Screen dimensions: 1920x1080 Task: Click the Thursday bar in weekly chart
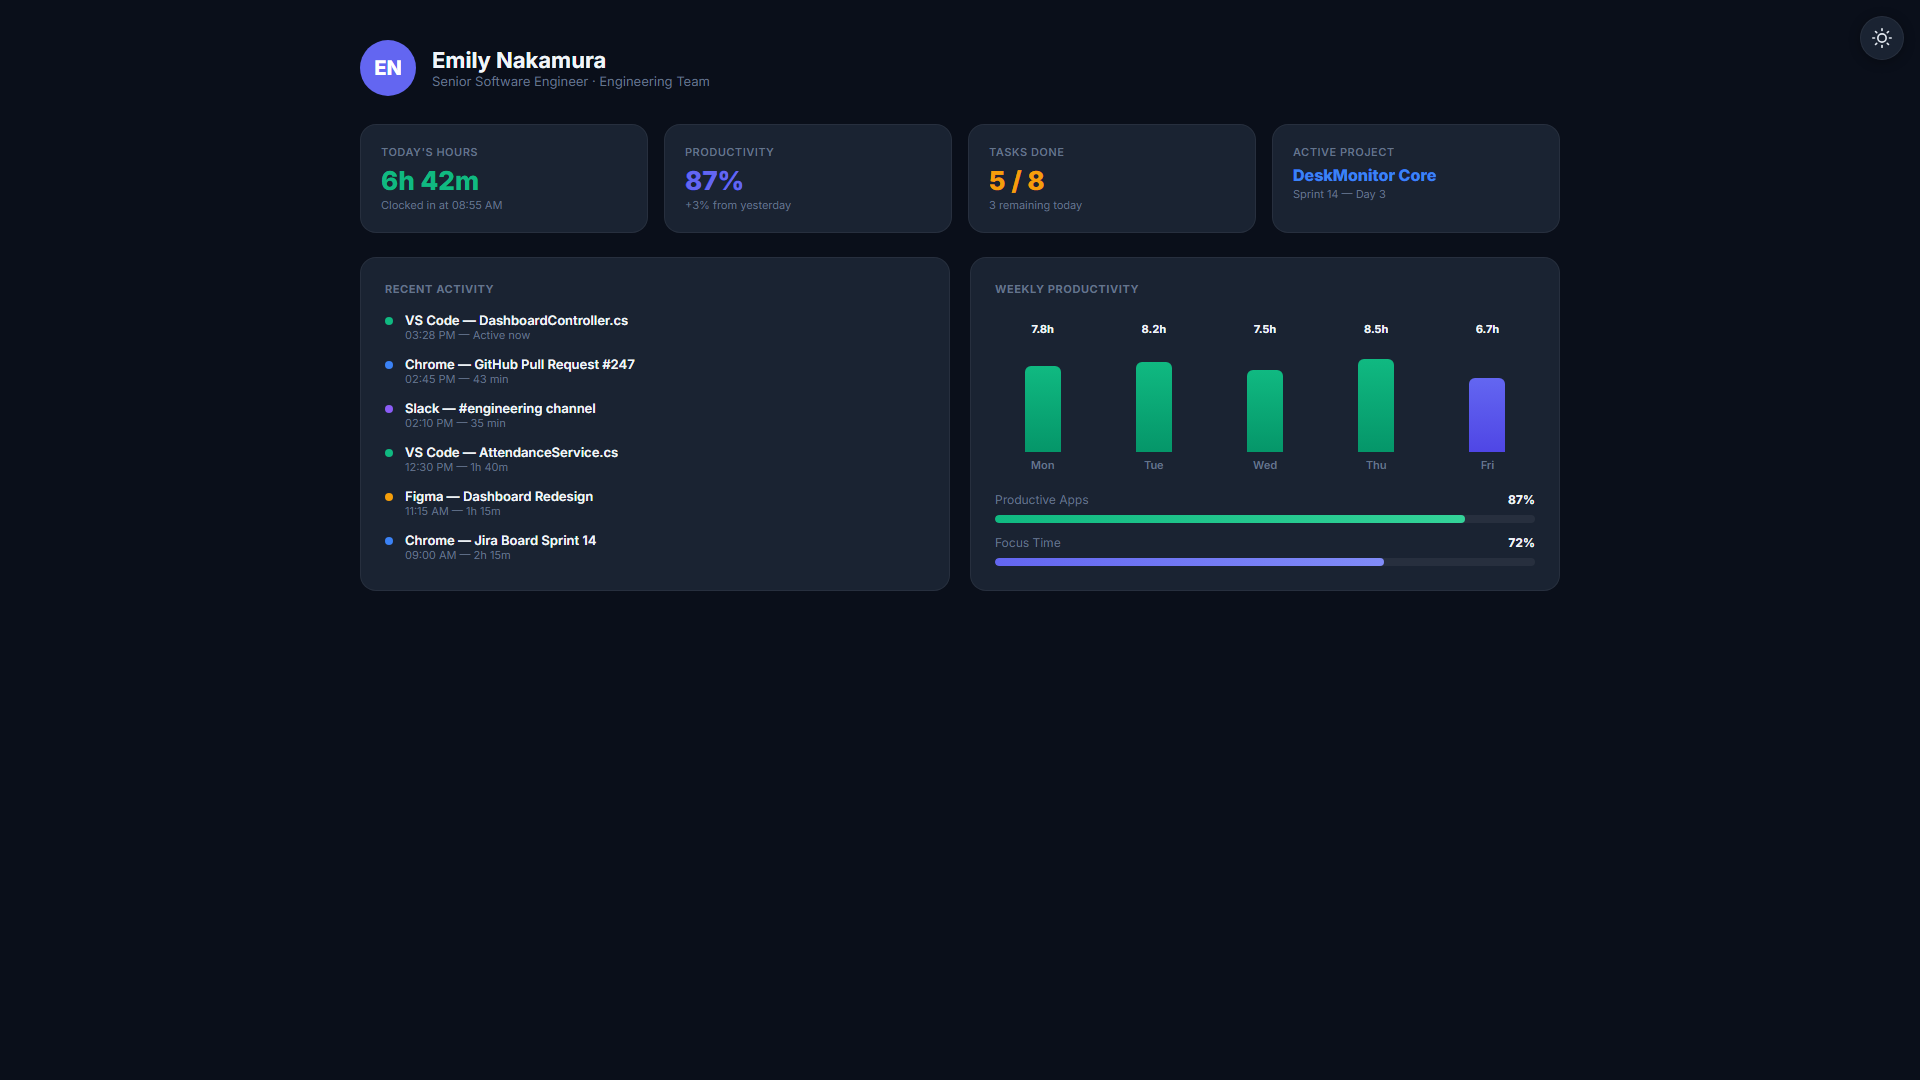[x=1375, y=405]
